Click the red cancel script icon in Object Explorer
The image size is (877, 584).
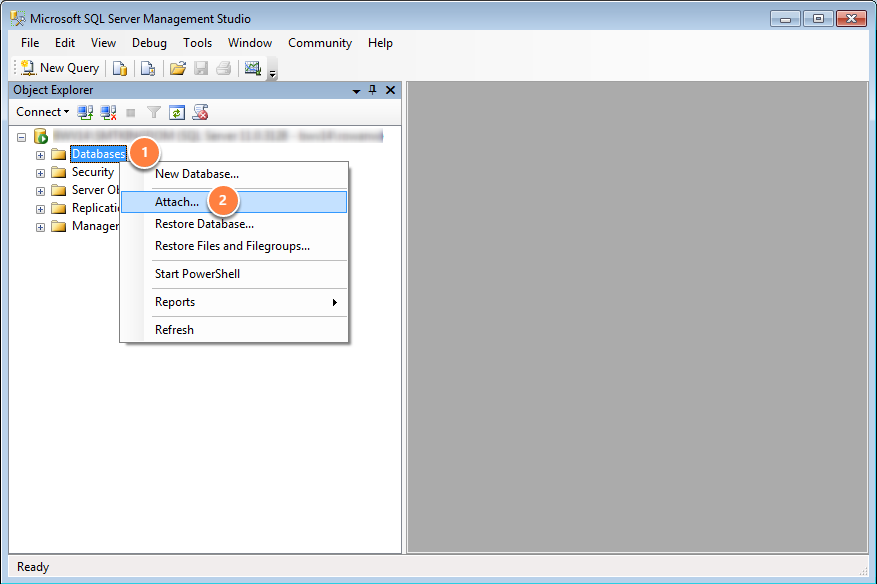200,112
